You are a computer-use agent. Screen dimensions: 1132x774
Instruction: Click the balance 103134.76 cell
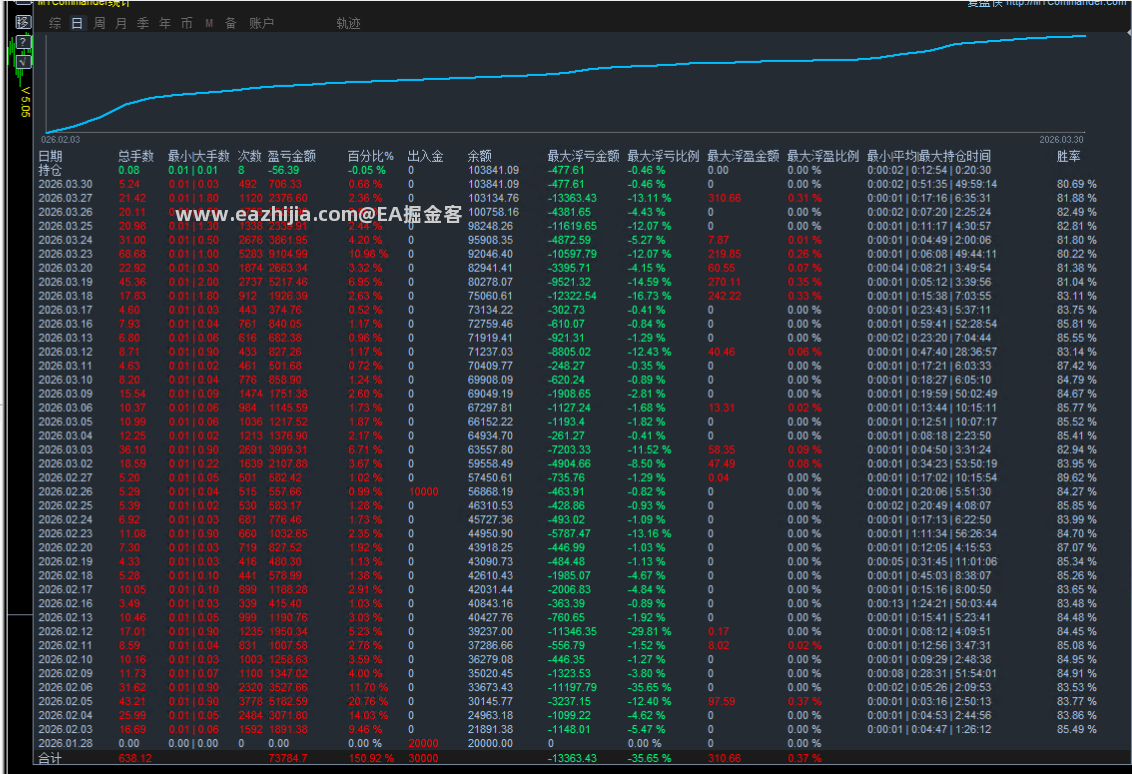pyautogui.click(x=494, y=198)
